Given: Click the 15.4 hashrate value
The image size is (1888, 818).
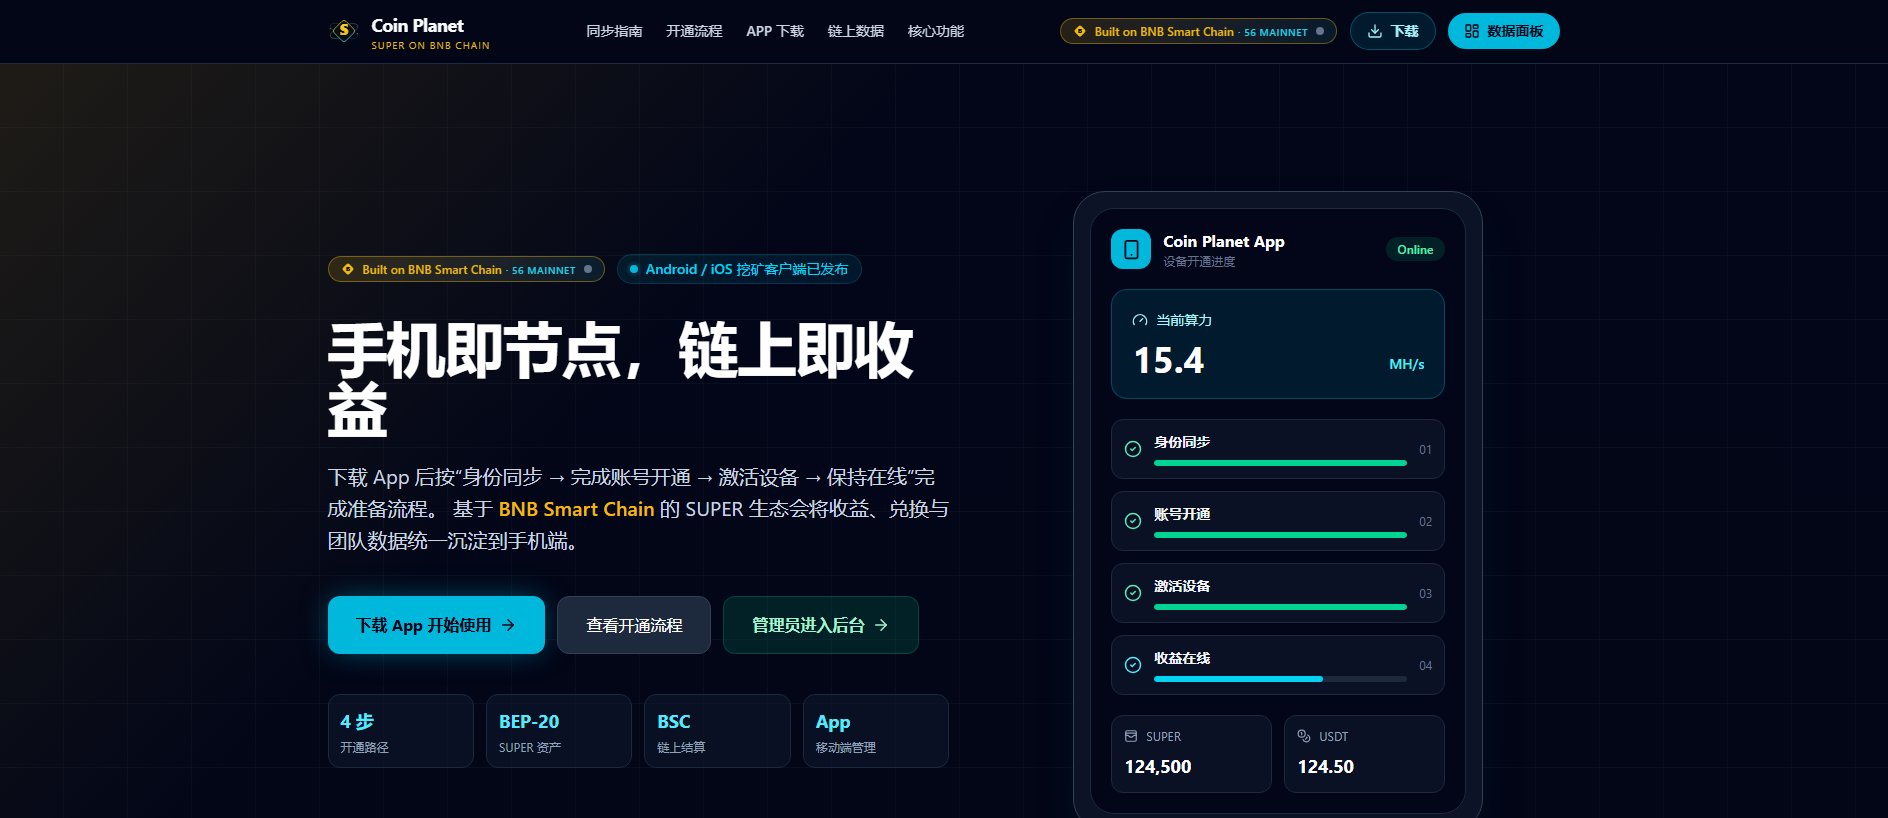Looking at the screenshot, I should (x=1168, y=361).
